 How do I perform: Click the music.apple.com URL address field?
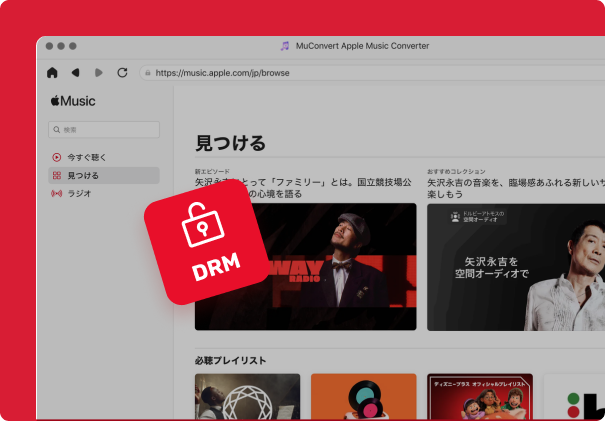coord(372,73)
